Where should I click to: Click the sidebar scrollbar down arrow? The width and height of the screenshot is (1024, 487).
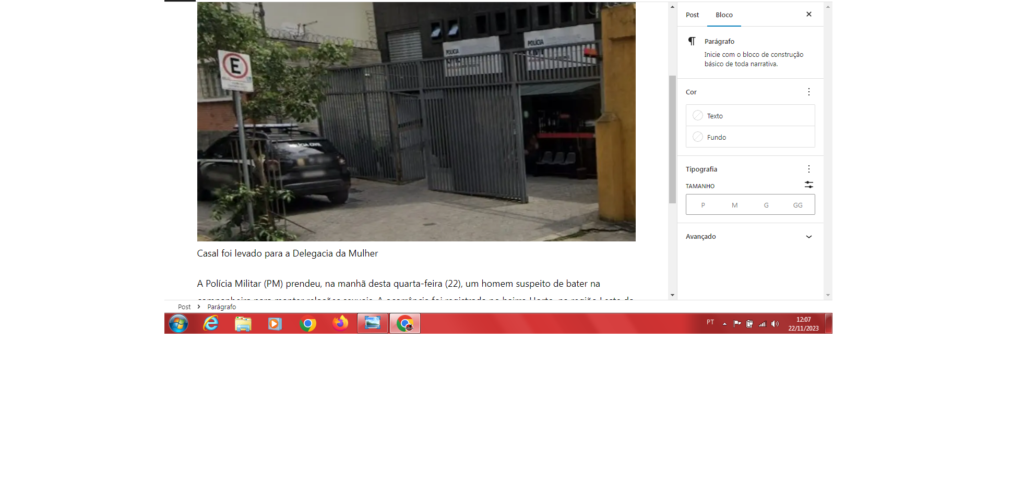(828, 295)
